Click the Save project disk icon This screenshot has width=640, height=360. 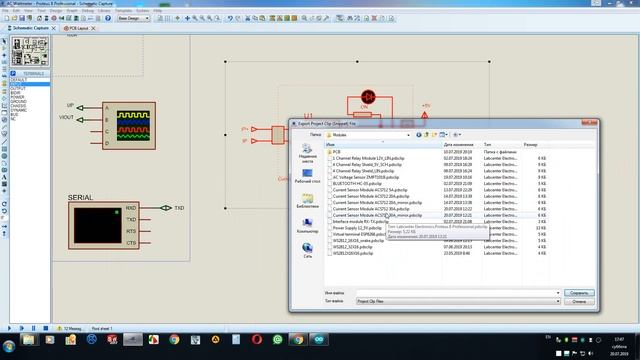pos(22,18)
